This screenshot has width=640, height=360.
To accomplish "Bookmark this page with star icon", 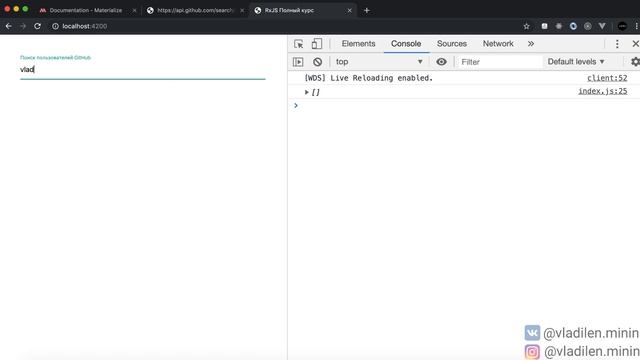I will pos(527,26).
